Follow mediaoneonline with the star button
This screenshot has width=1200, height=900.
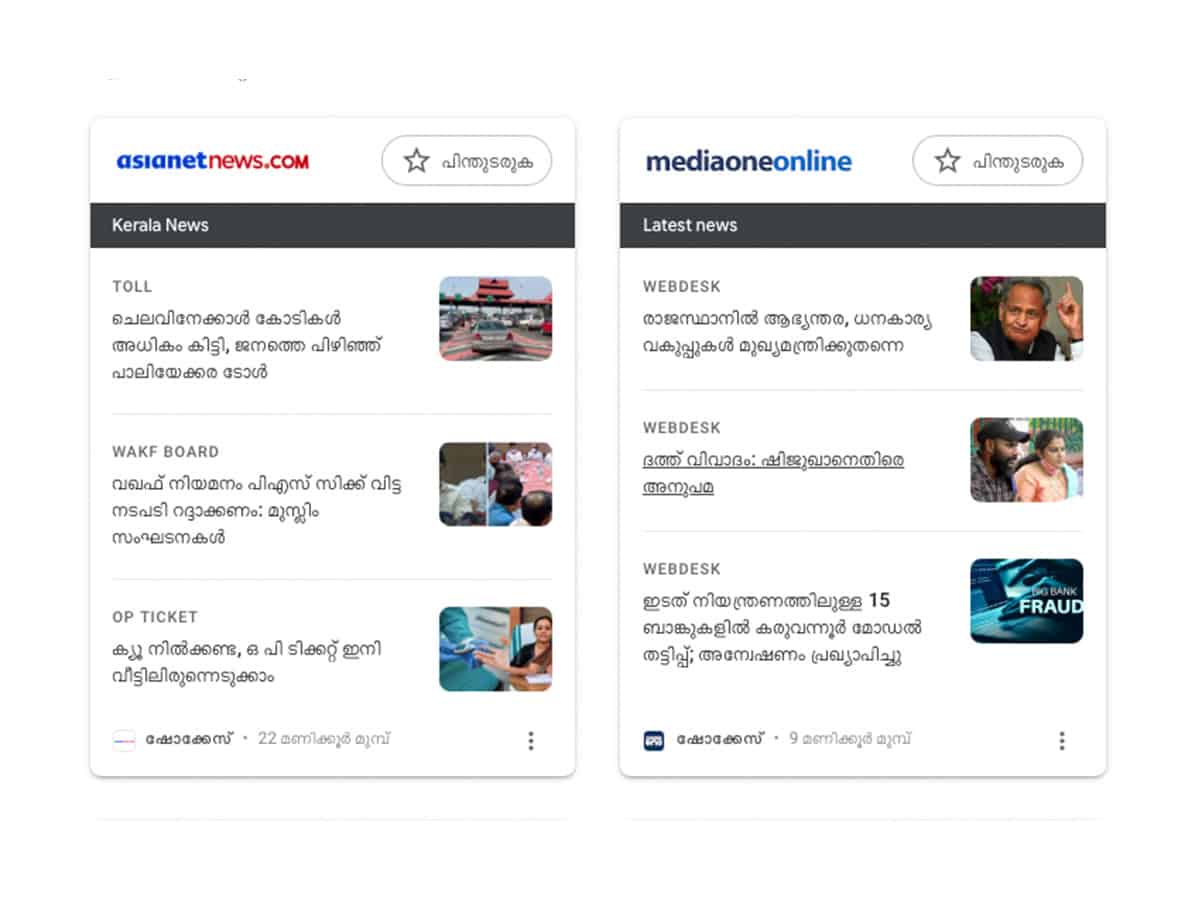(998, 161)
